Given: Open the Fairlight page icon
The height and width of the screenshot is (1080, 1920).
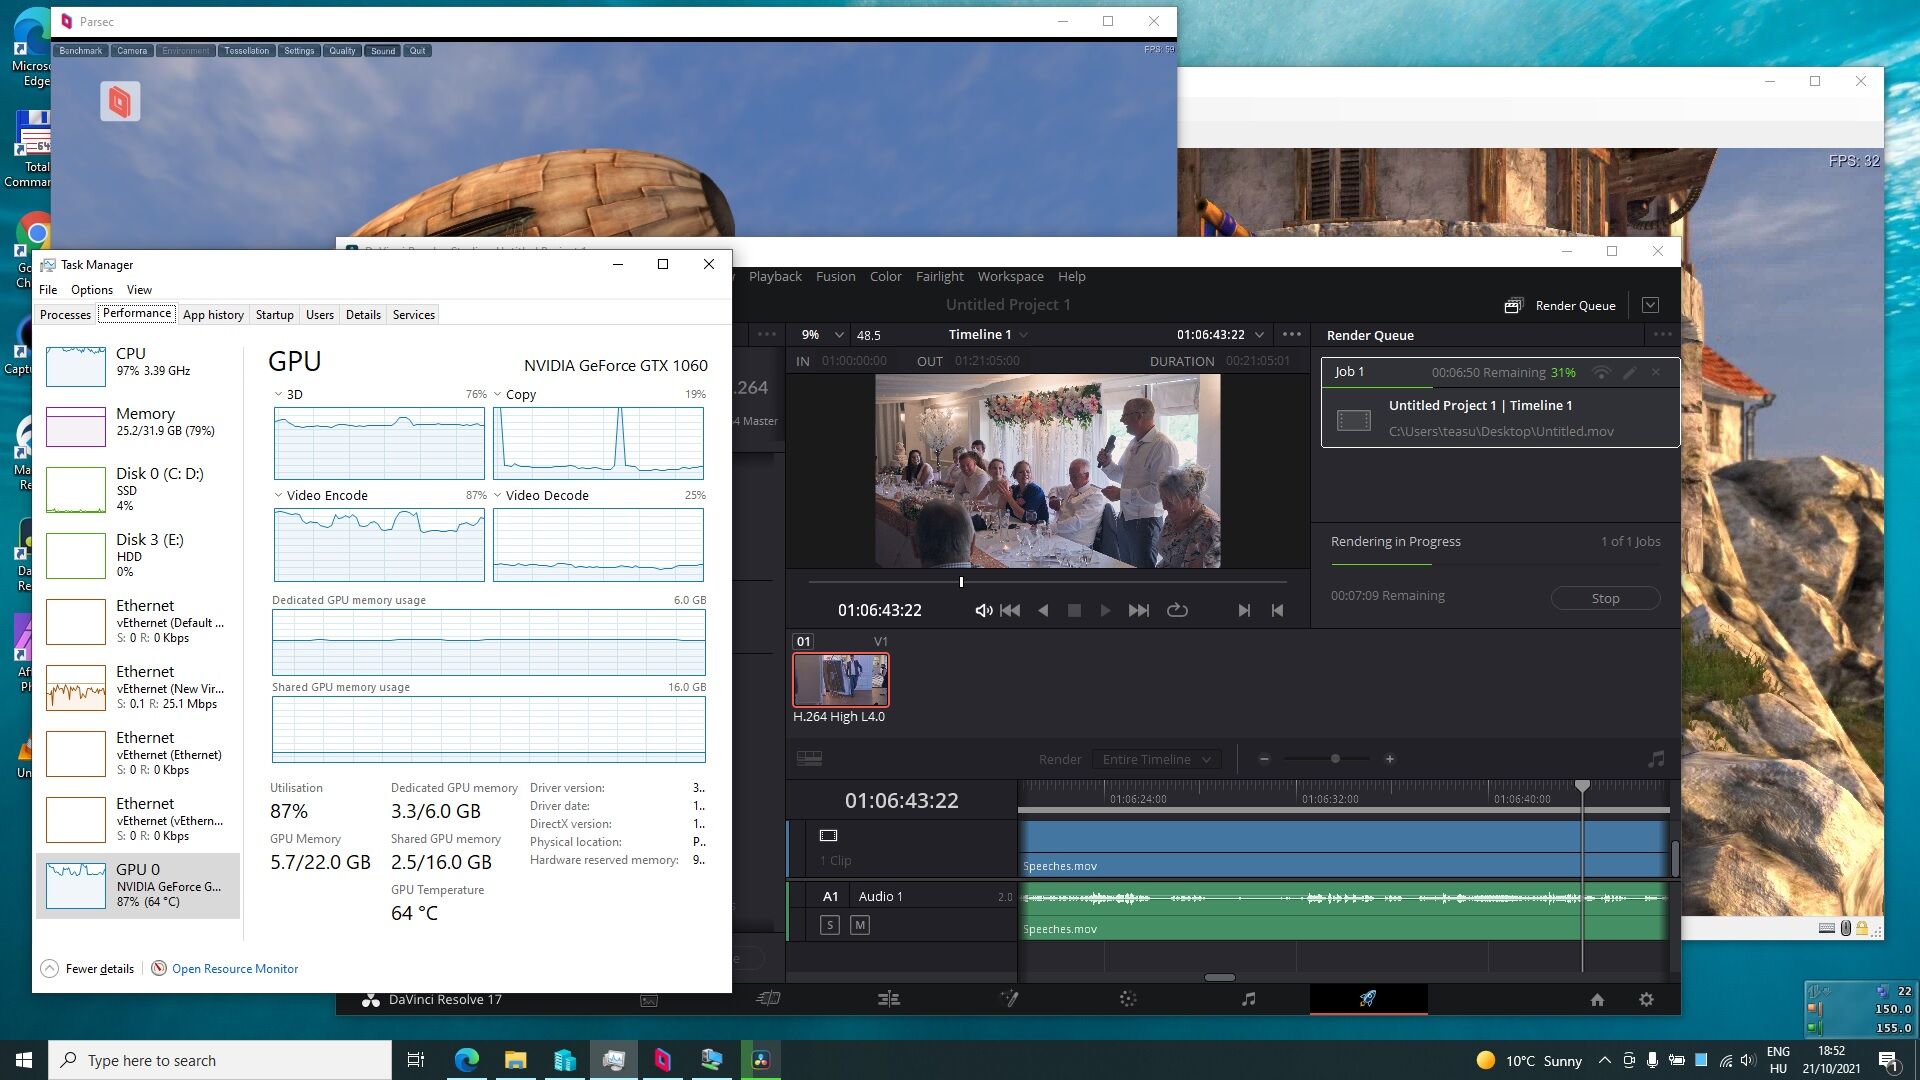Looking at the screenshot, I should pos(1248,999).
